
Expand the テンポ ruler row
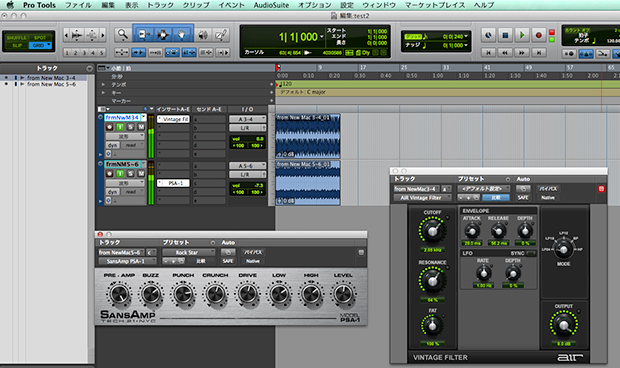click(x=103, y=85)
